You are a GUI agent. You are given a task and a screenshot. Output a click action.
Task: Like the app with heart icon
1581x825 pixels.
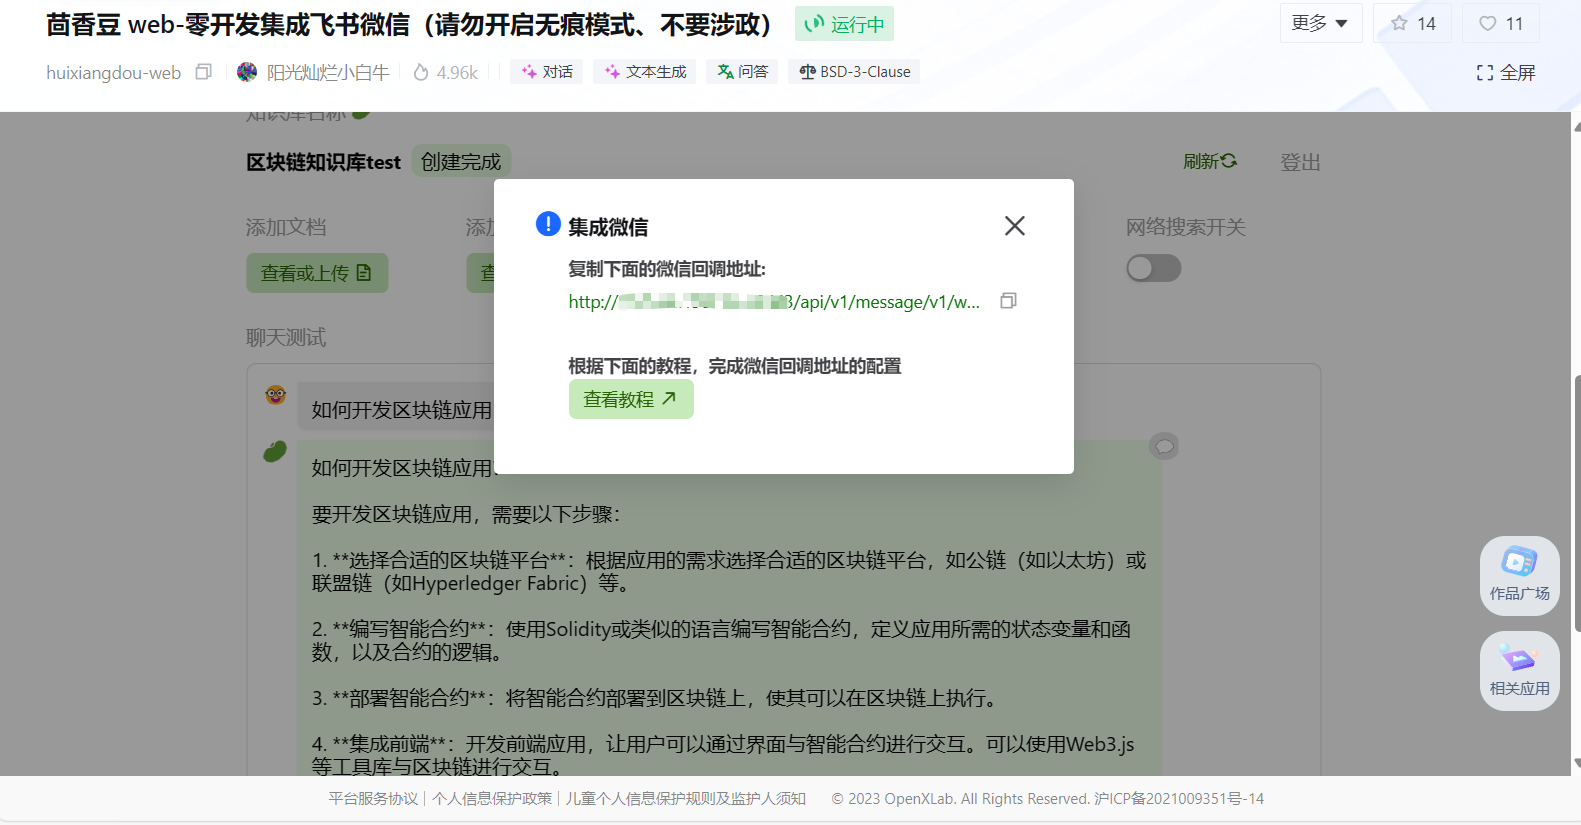pos(1500,23)
